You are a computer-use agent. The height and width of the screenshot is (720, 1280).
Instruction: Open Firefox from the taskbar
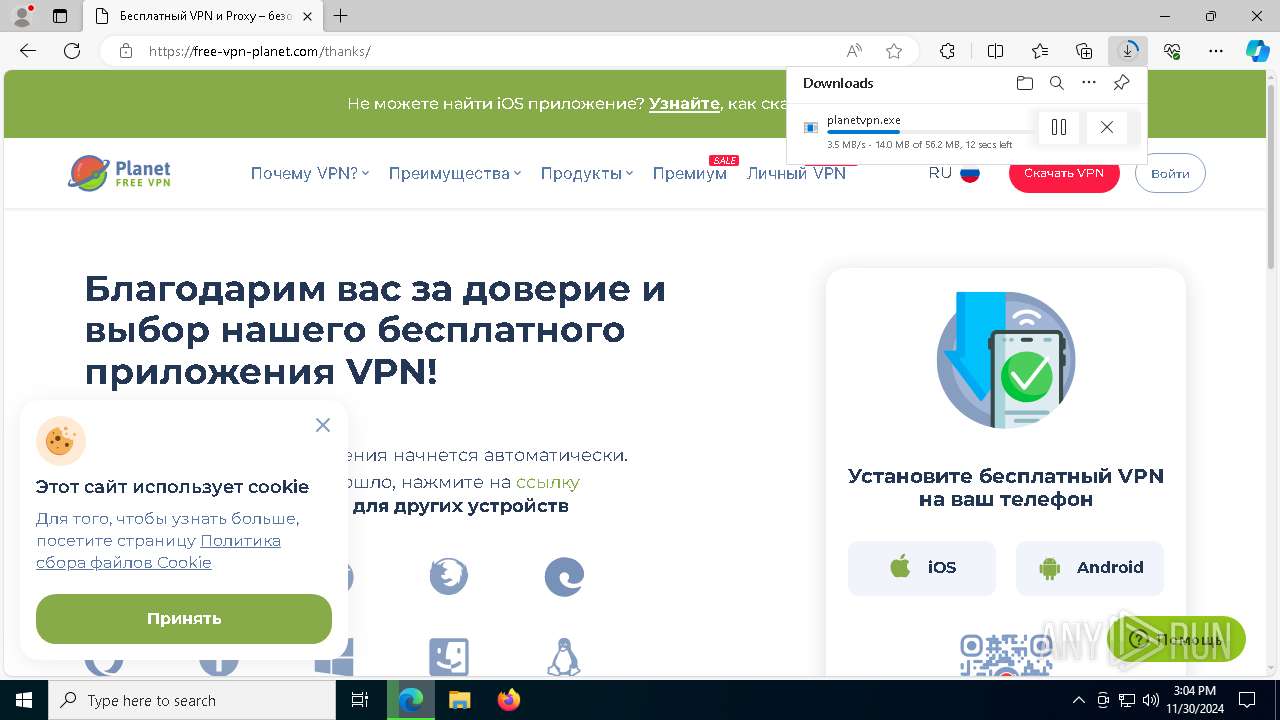point(509,700)
